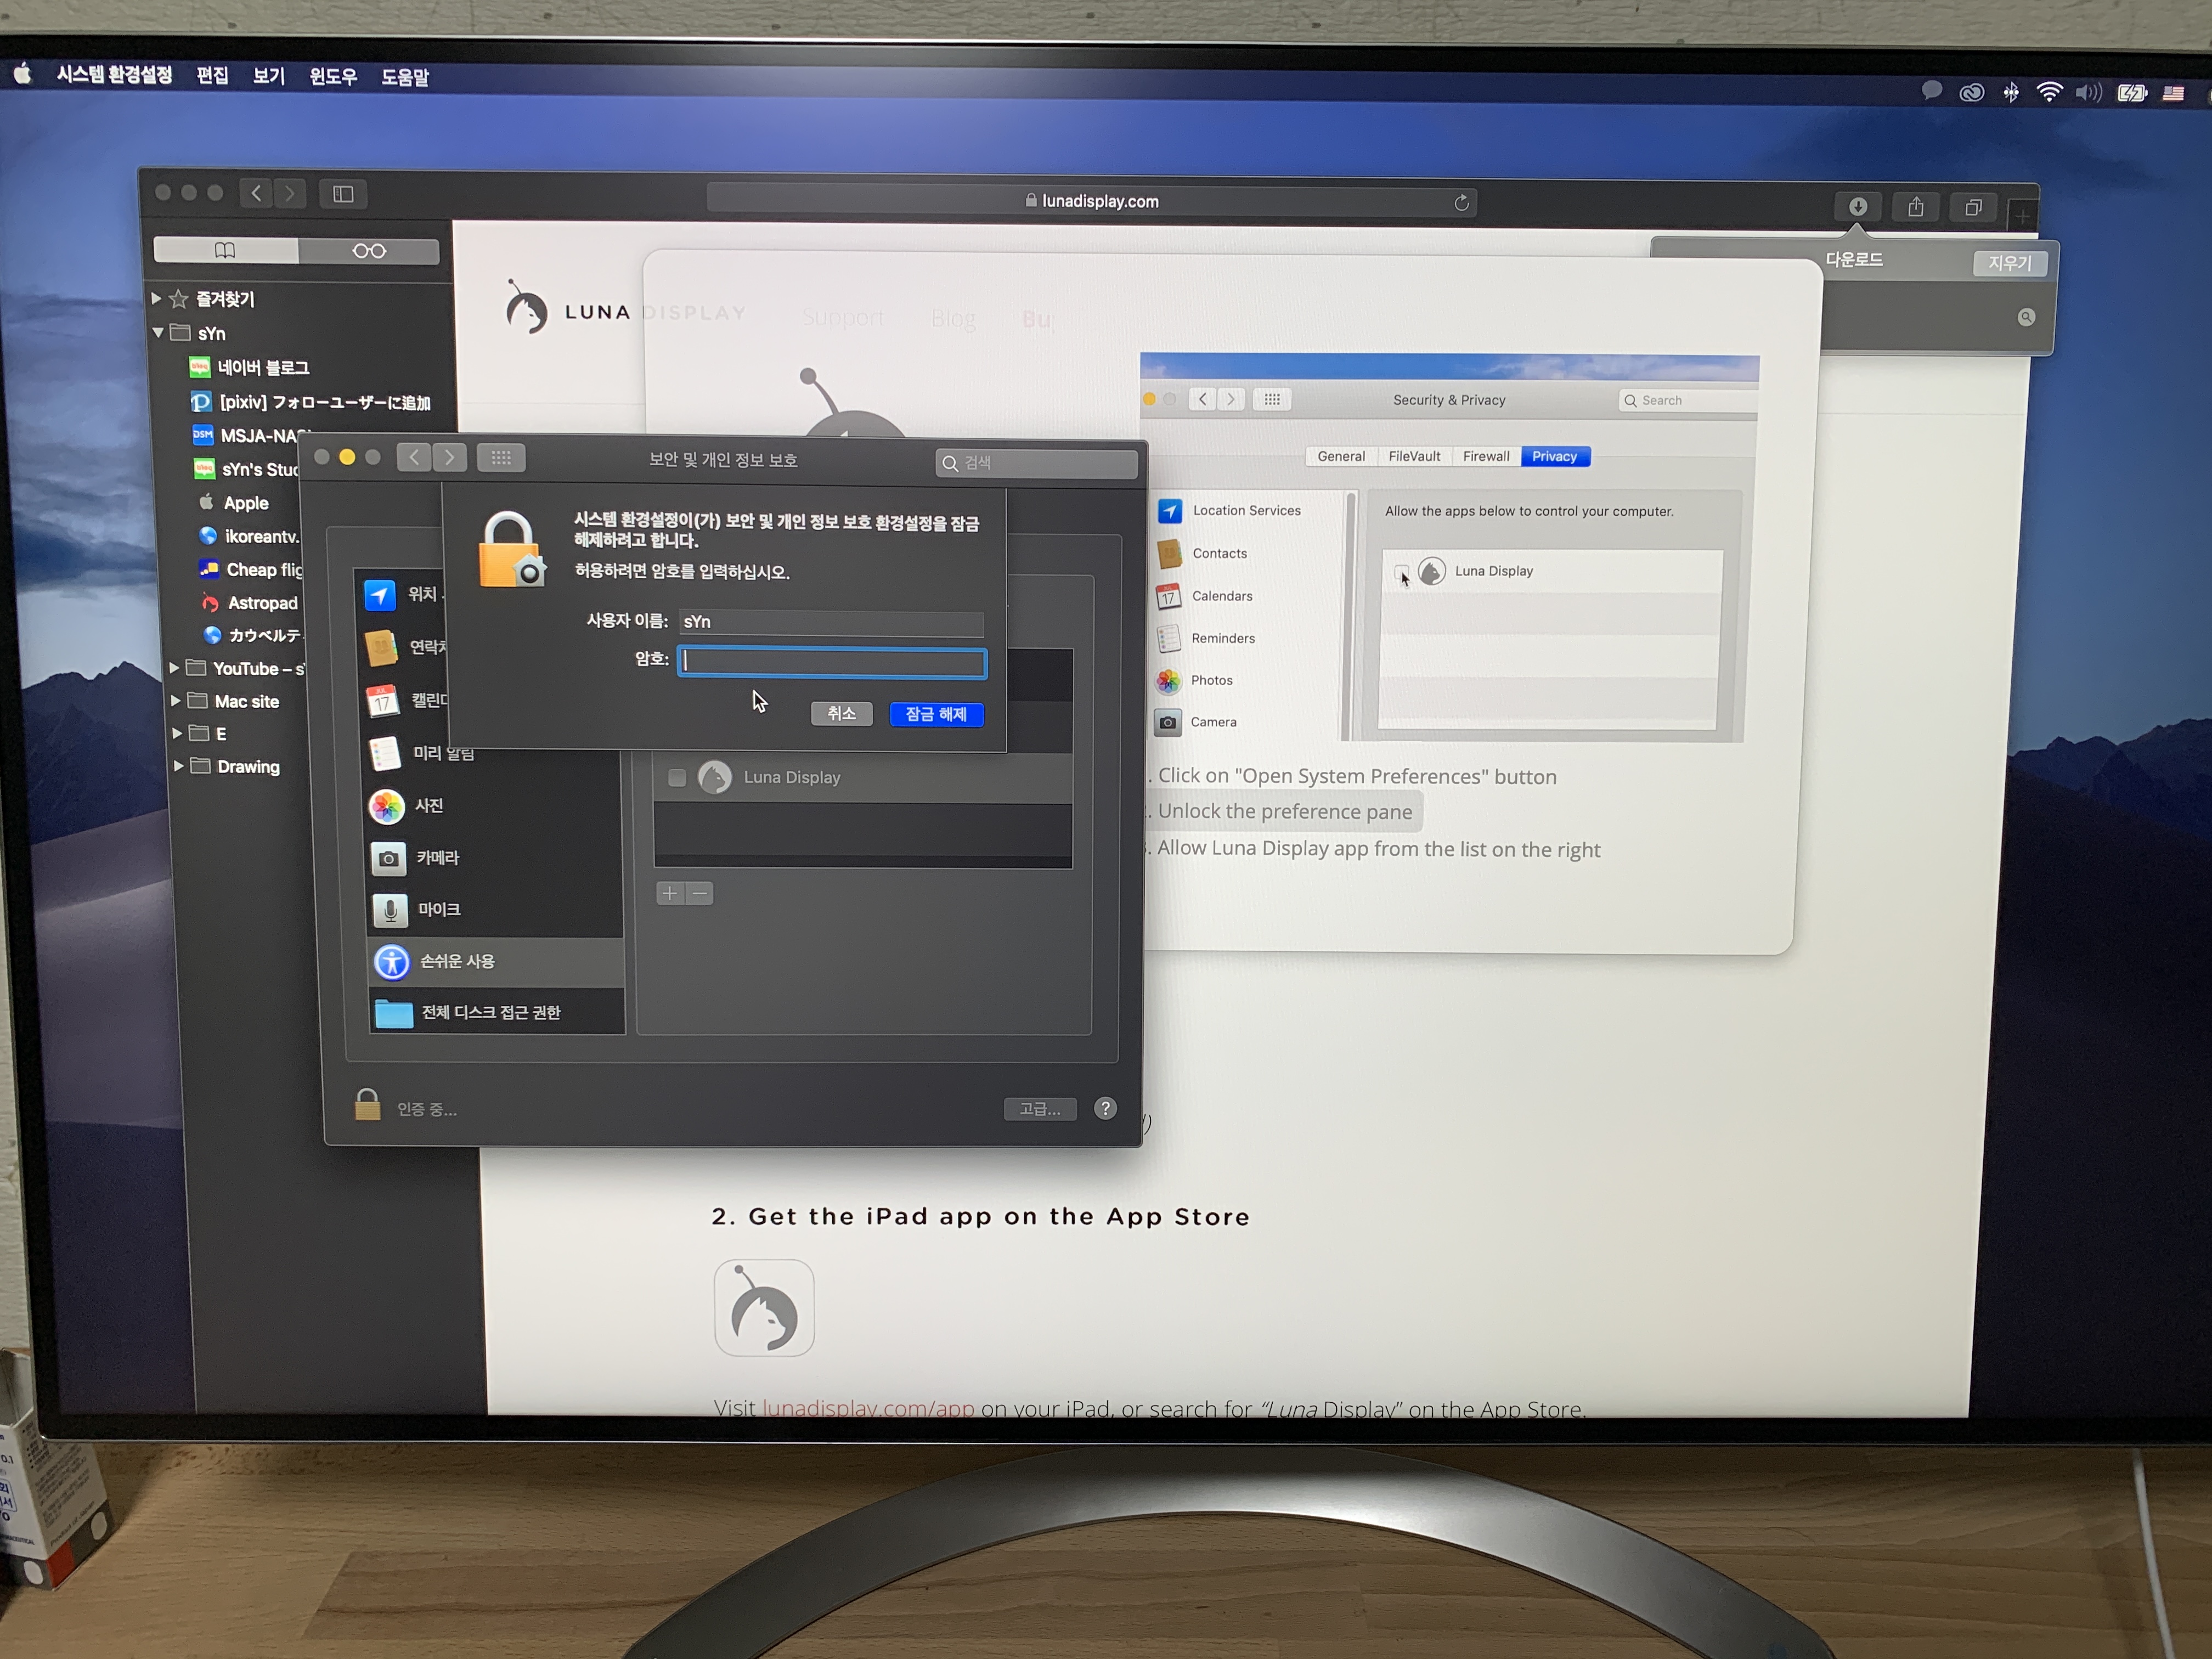Open the 보기 menu

[x=269, y=76]
